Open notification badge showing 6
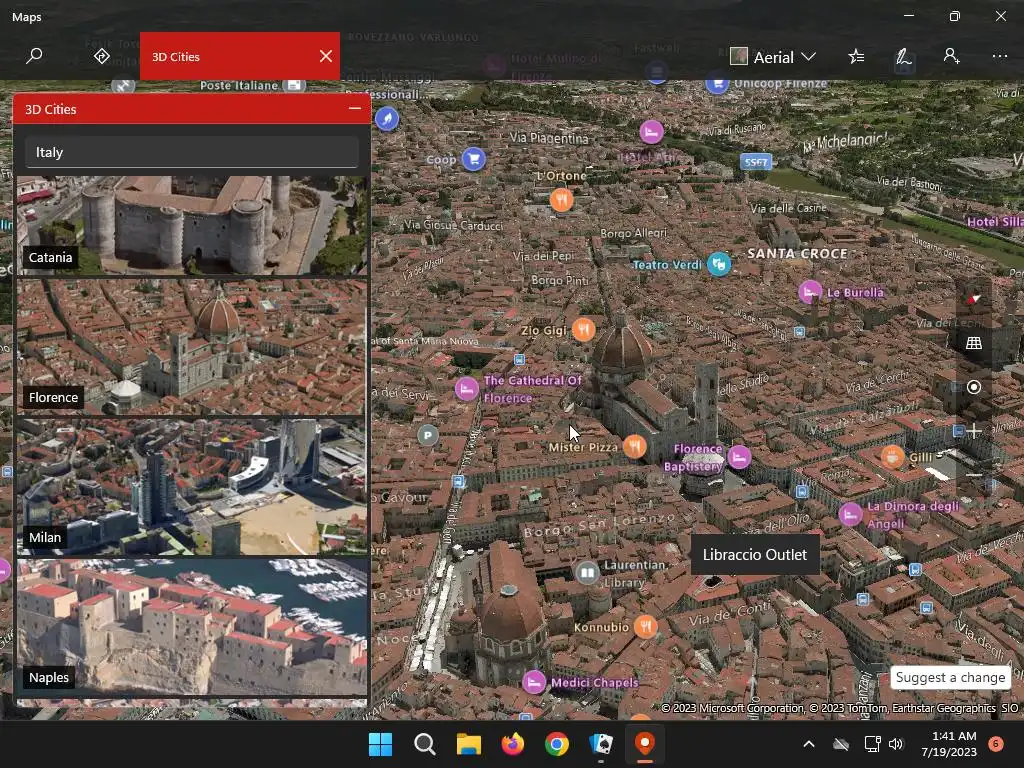The width and height of the screenshot is (1024, 768). pyautogui.click(x=996, y=744)
